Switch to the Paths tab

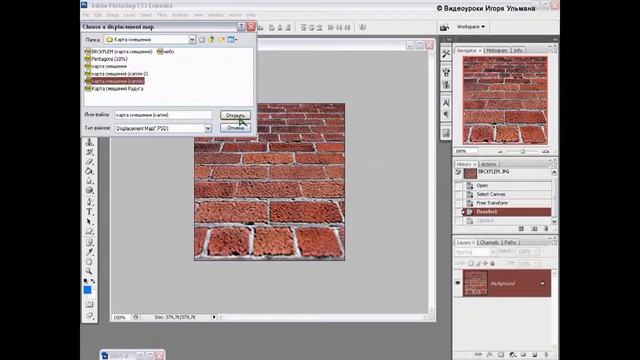tap(510, 242)
